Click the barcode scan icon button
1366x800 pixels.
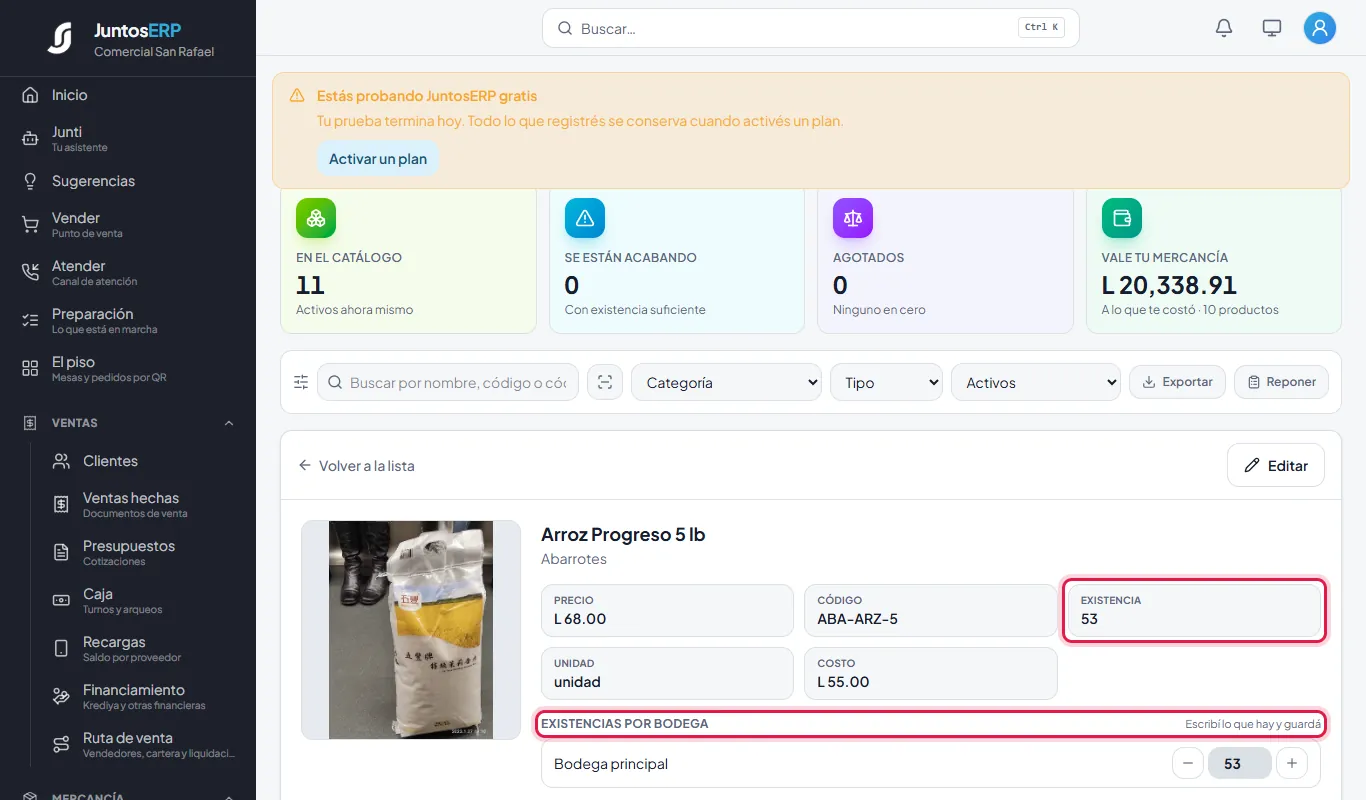click(x=605, y=382)
